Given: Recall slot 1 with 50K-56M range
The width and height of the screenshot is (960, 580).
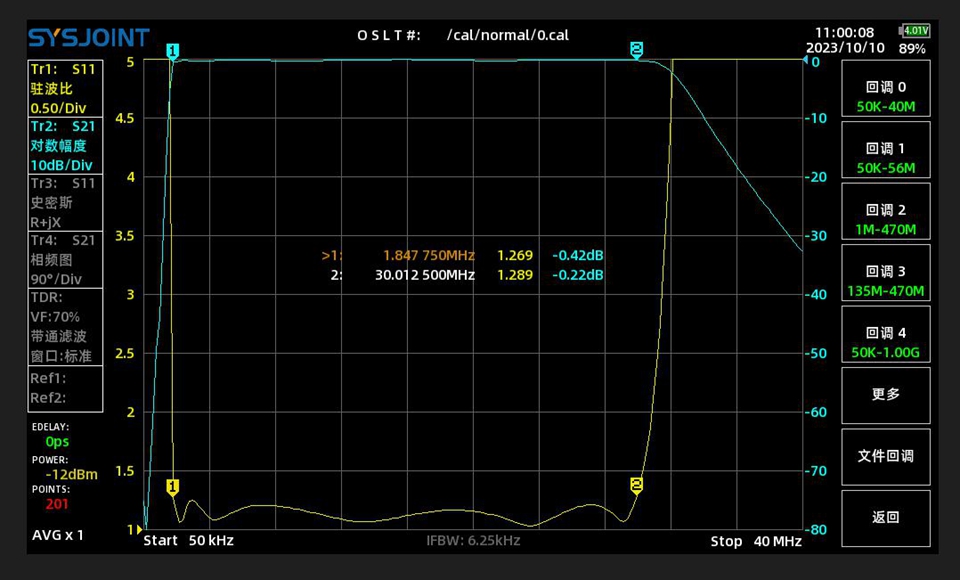Looking at the screenshot, I should point(885,157).
